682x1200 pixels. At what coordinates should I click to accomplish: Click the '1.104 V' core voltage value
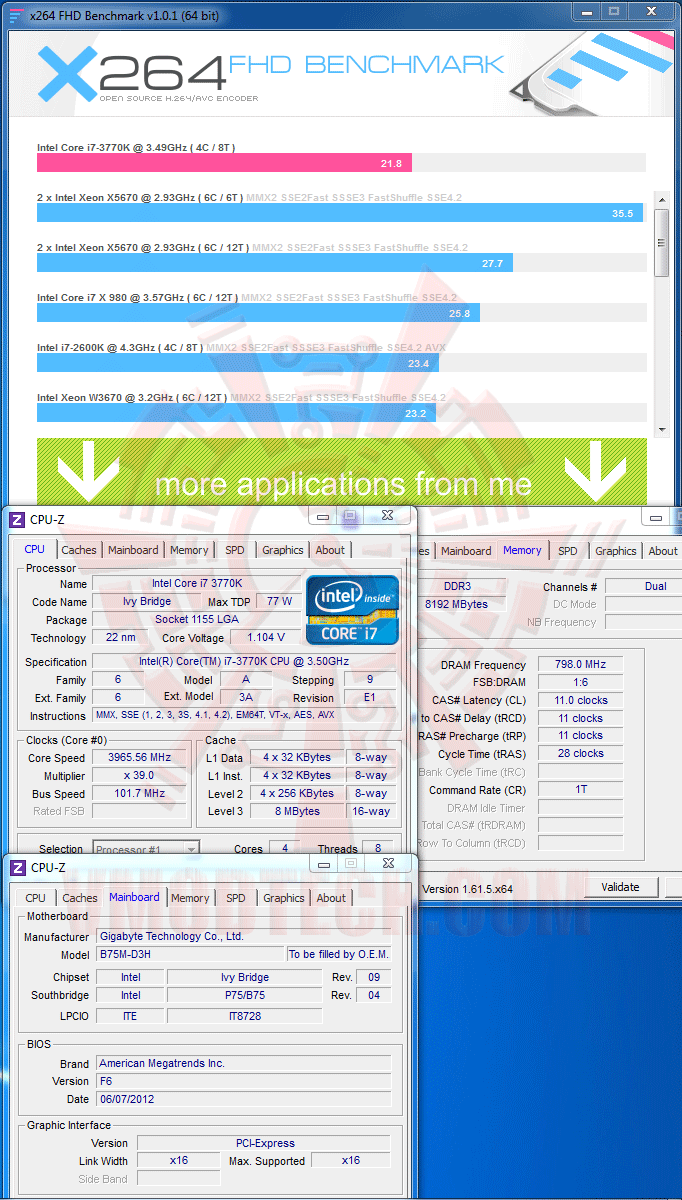click(265, 637)
